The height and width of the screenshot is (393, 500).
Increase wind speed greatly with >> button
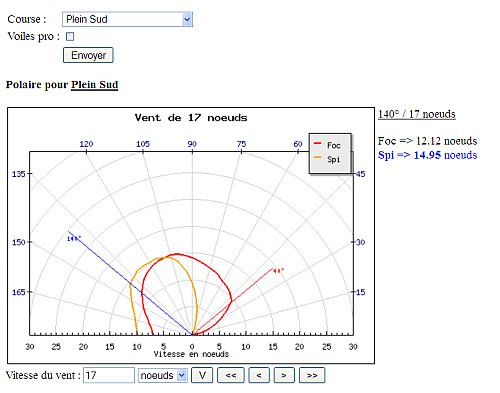312,375
